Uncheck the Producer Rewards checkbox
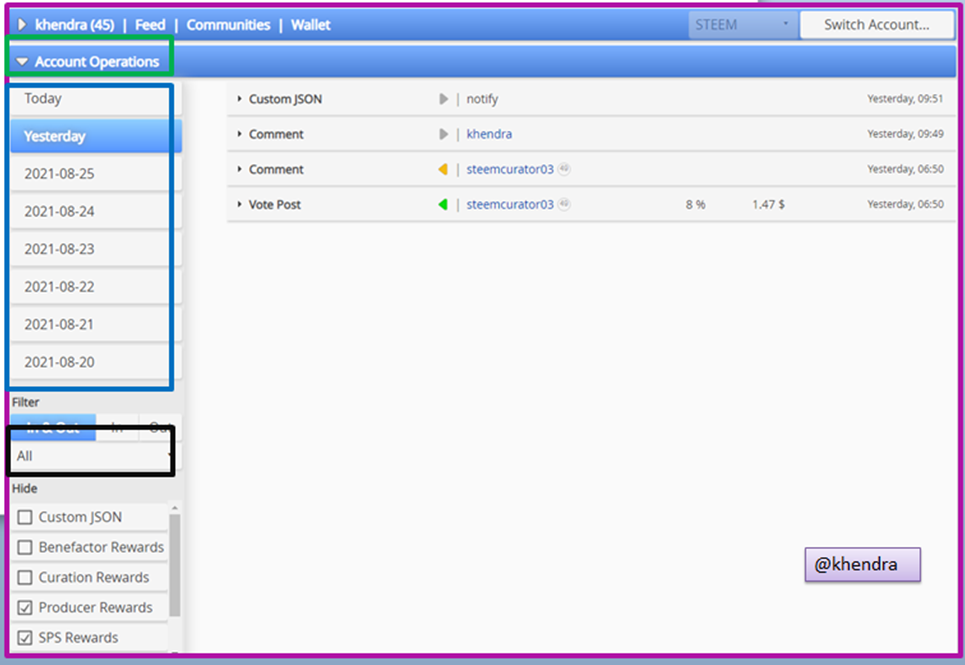 click(25, 607)
